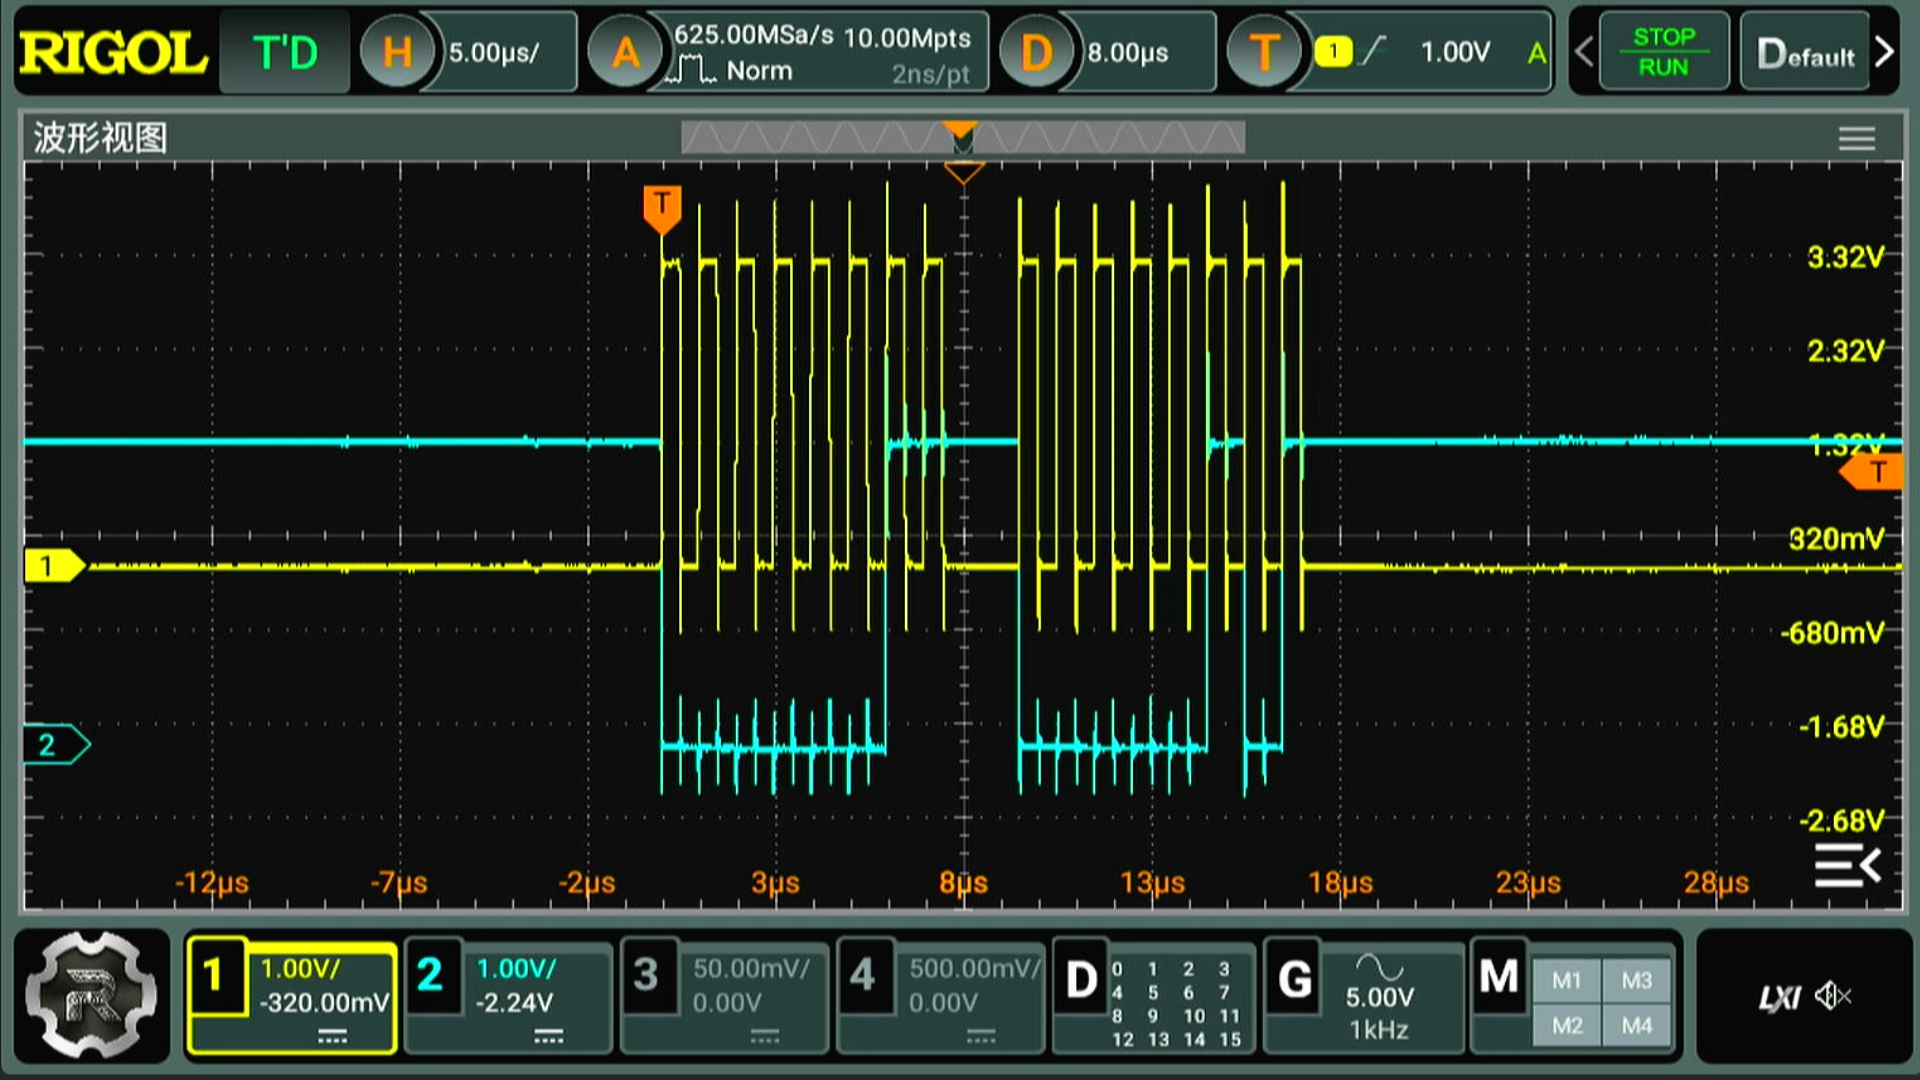1920x1080 pixels.
Task: Toggle channel 2 on the bottom bar
Action: click(508, 996)
